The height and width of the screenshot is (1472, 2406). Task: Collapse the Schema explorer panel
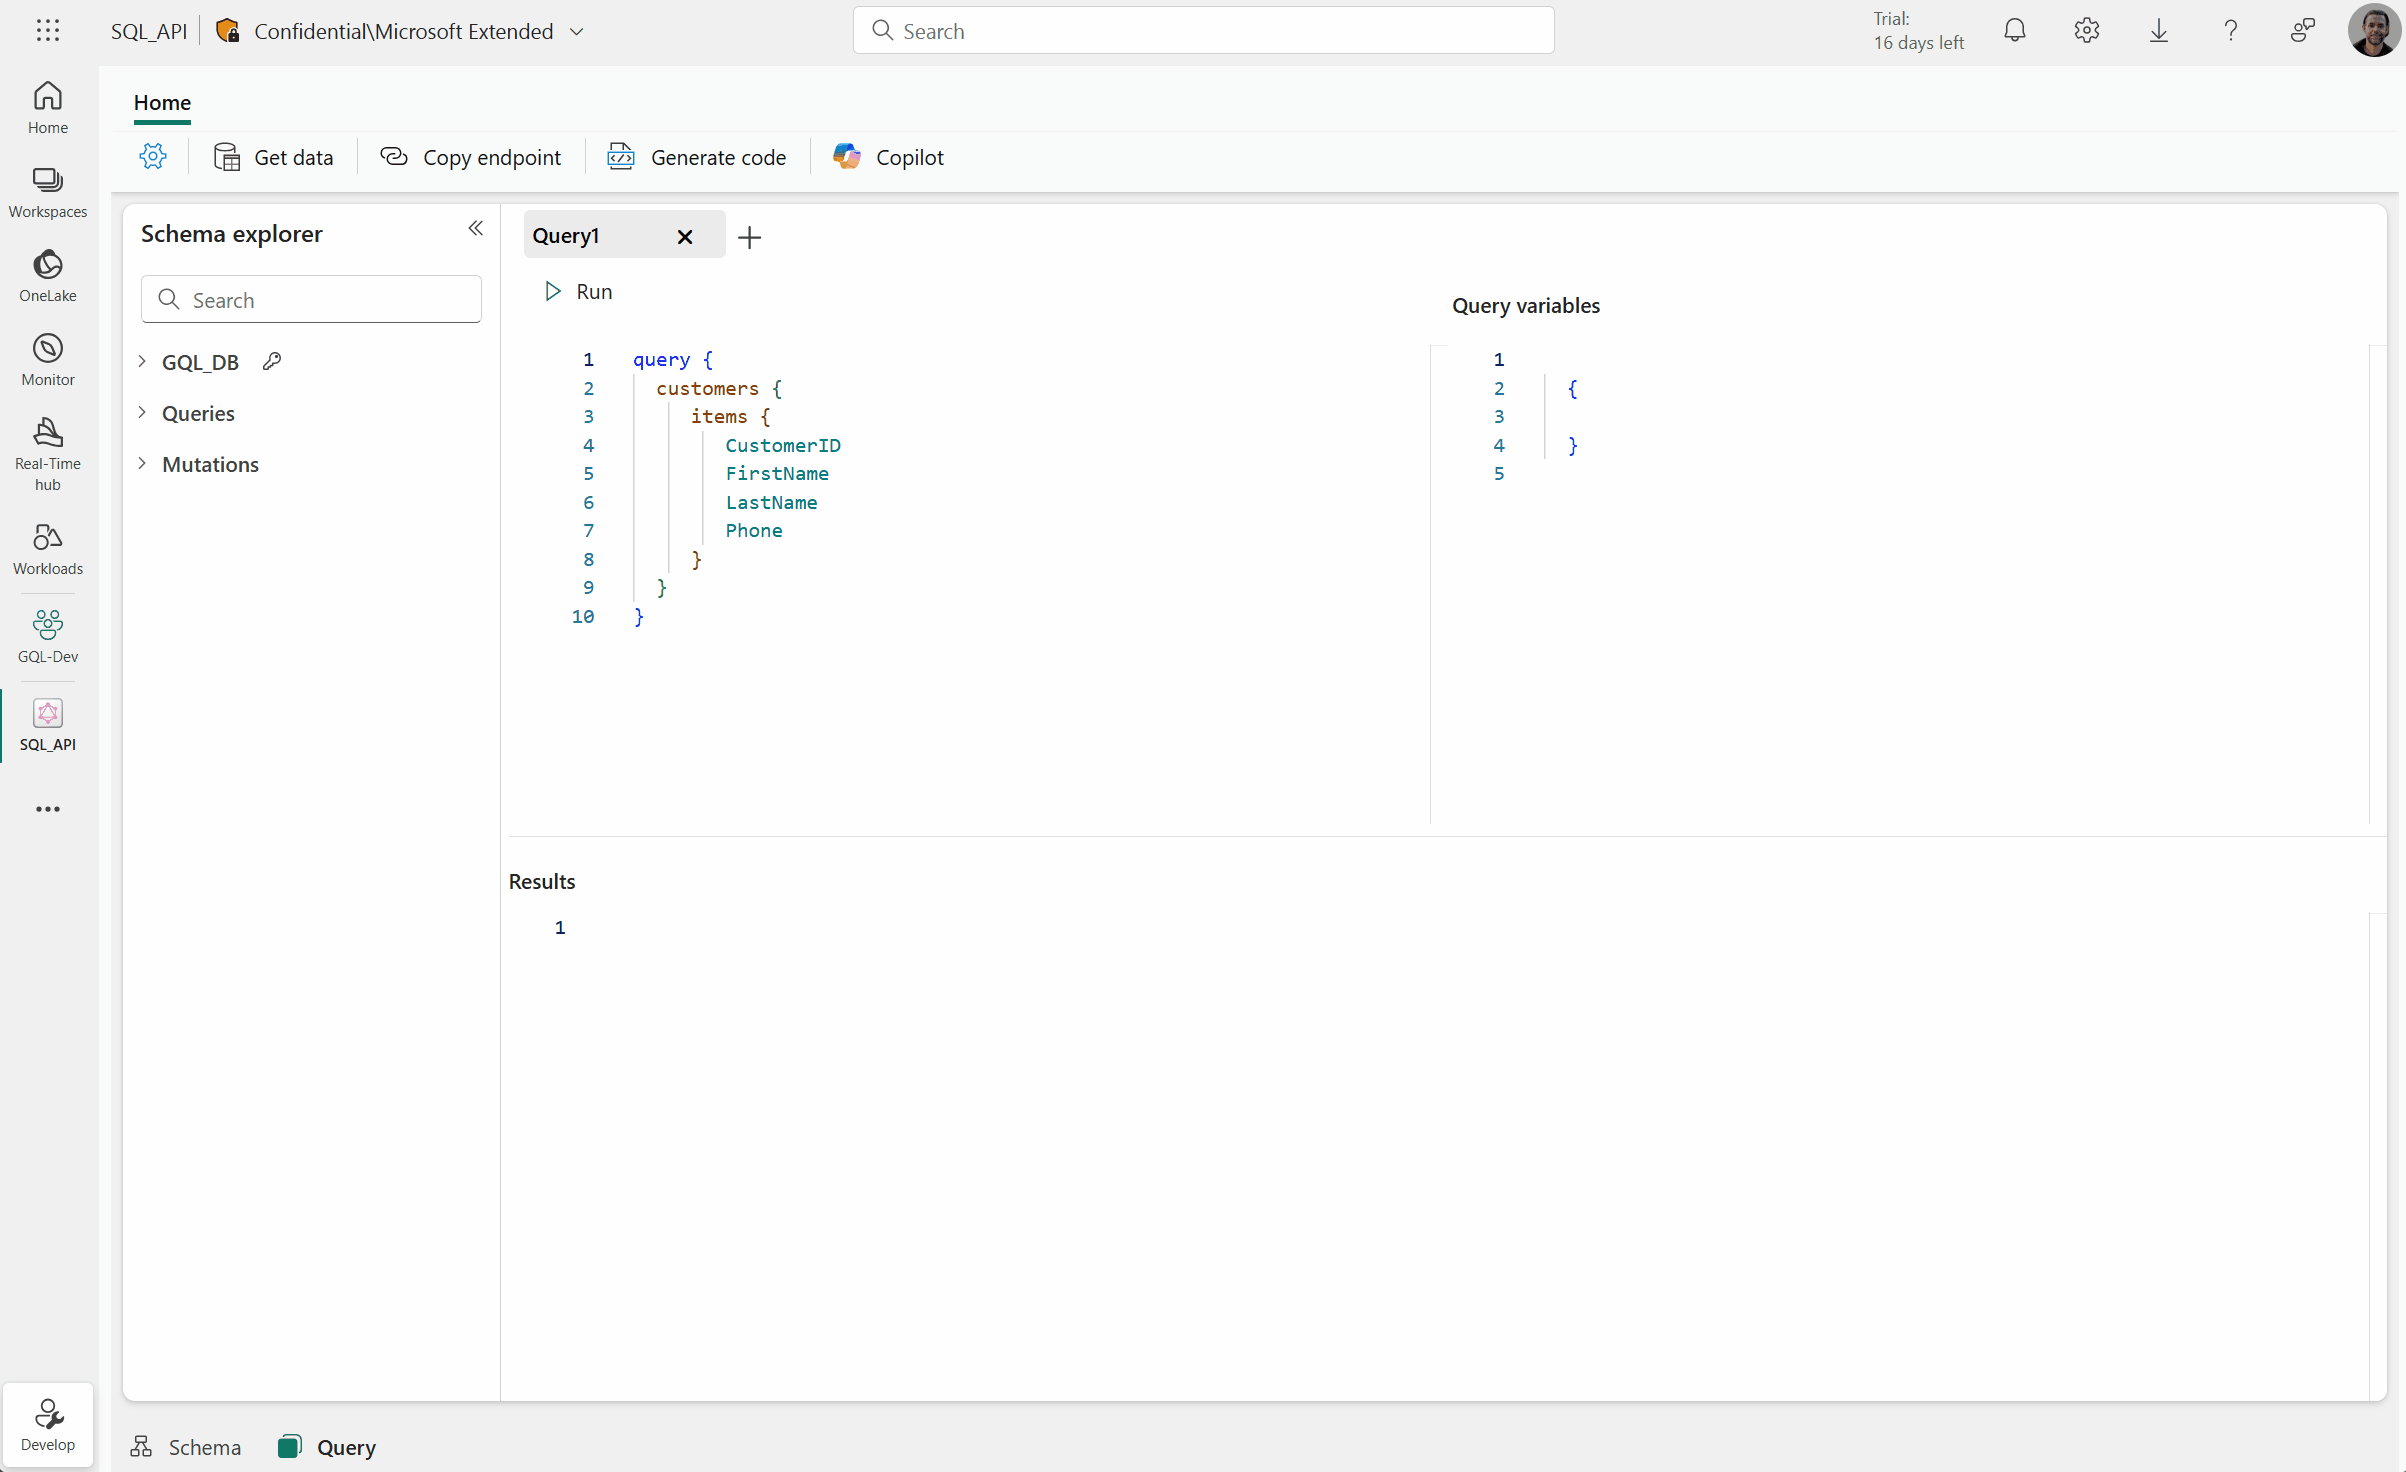(475, 229)
